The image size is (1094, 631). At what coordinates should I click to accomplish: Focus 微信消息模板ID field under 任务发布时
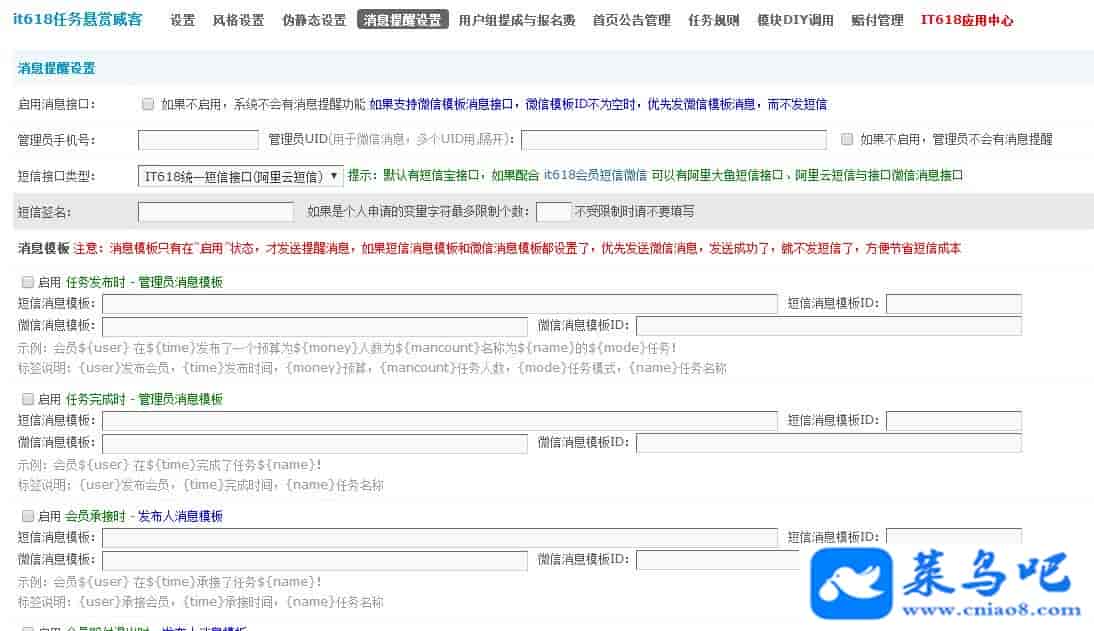(x=829, y=326)
